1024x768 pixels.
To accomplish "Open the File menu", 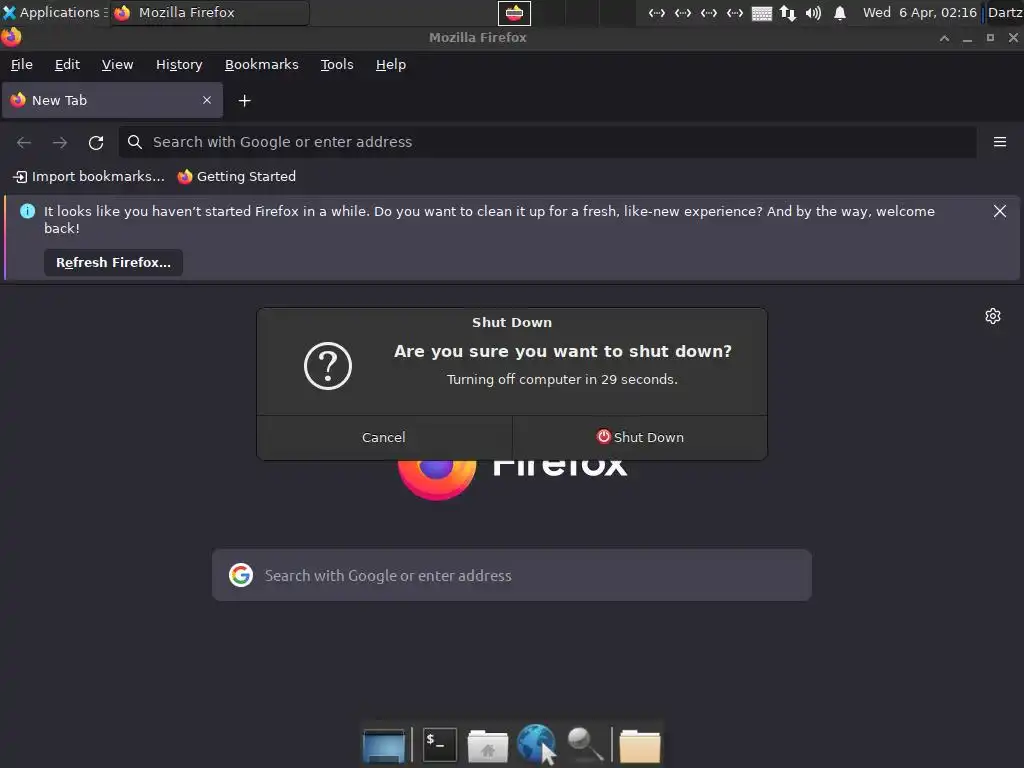I will click(22, 65).
